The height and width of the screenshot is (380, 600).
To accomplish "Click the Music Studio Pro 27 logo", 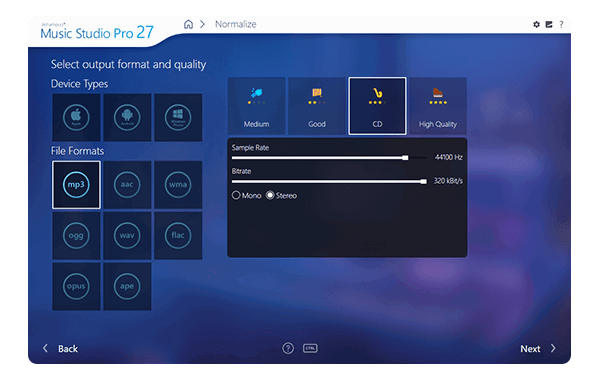I will [x=97, y=32].
